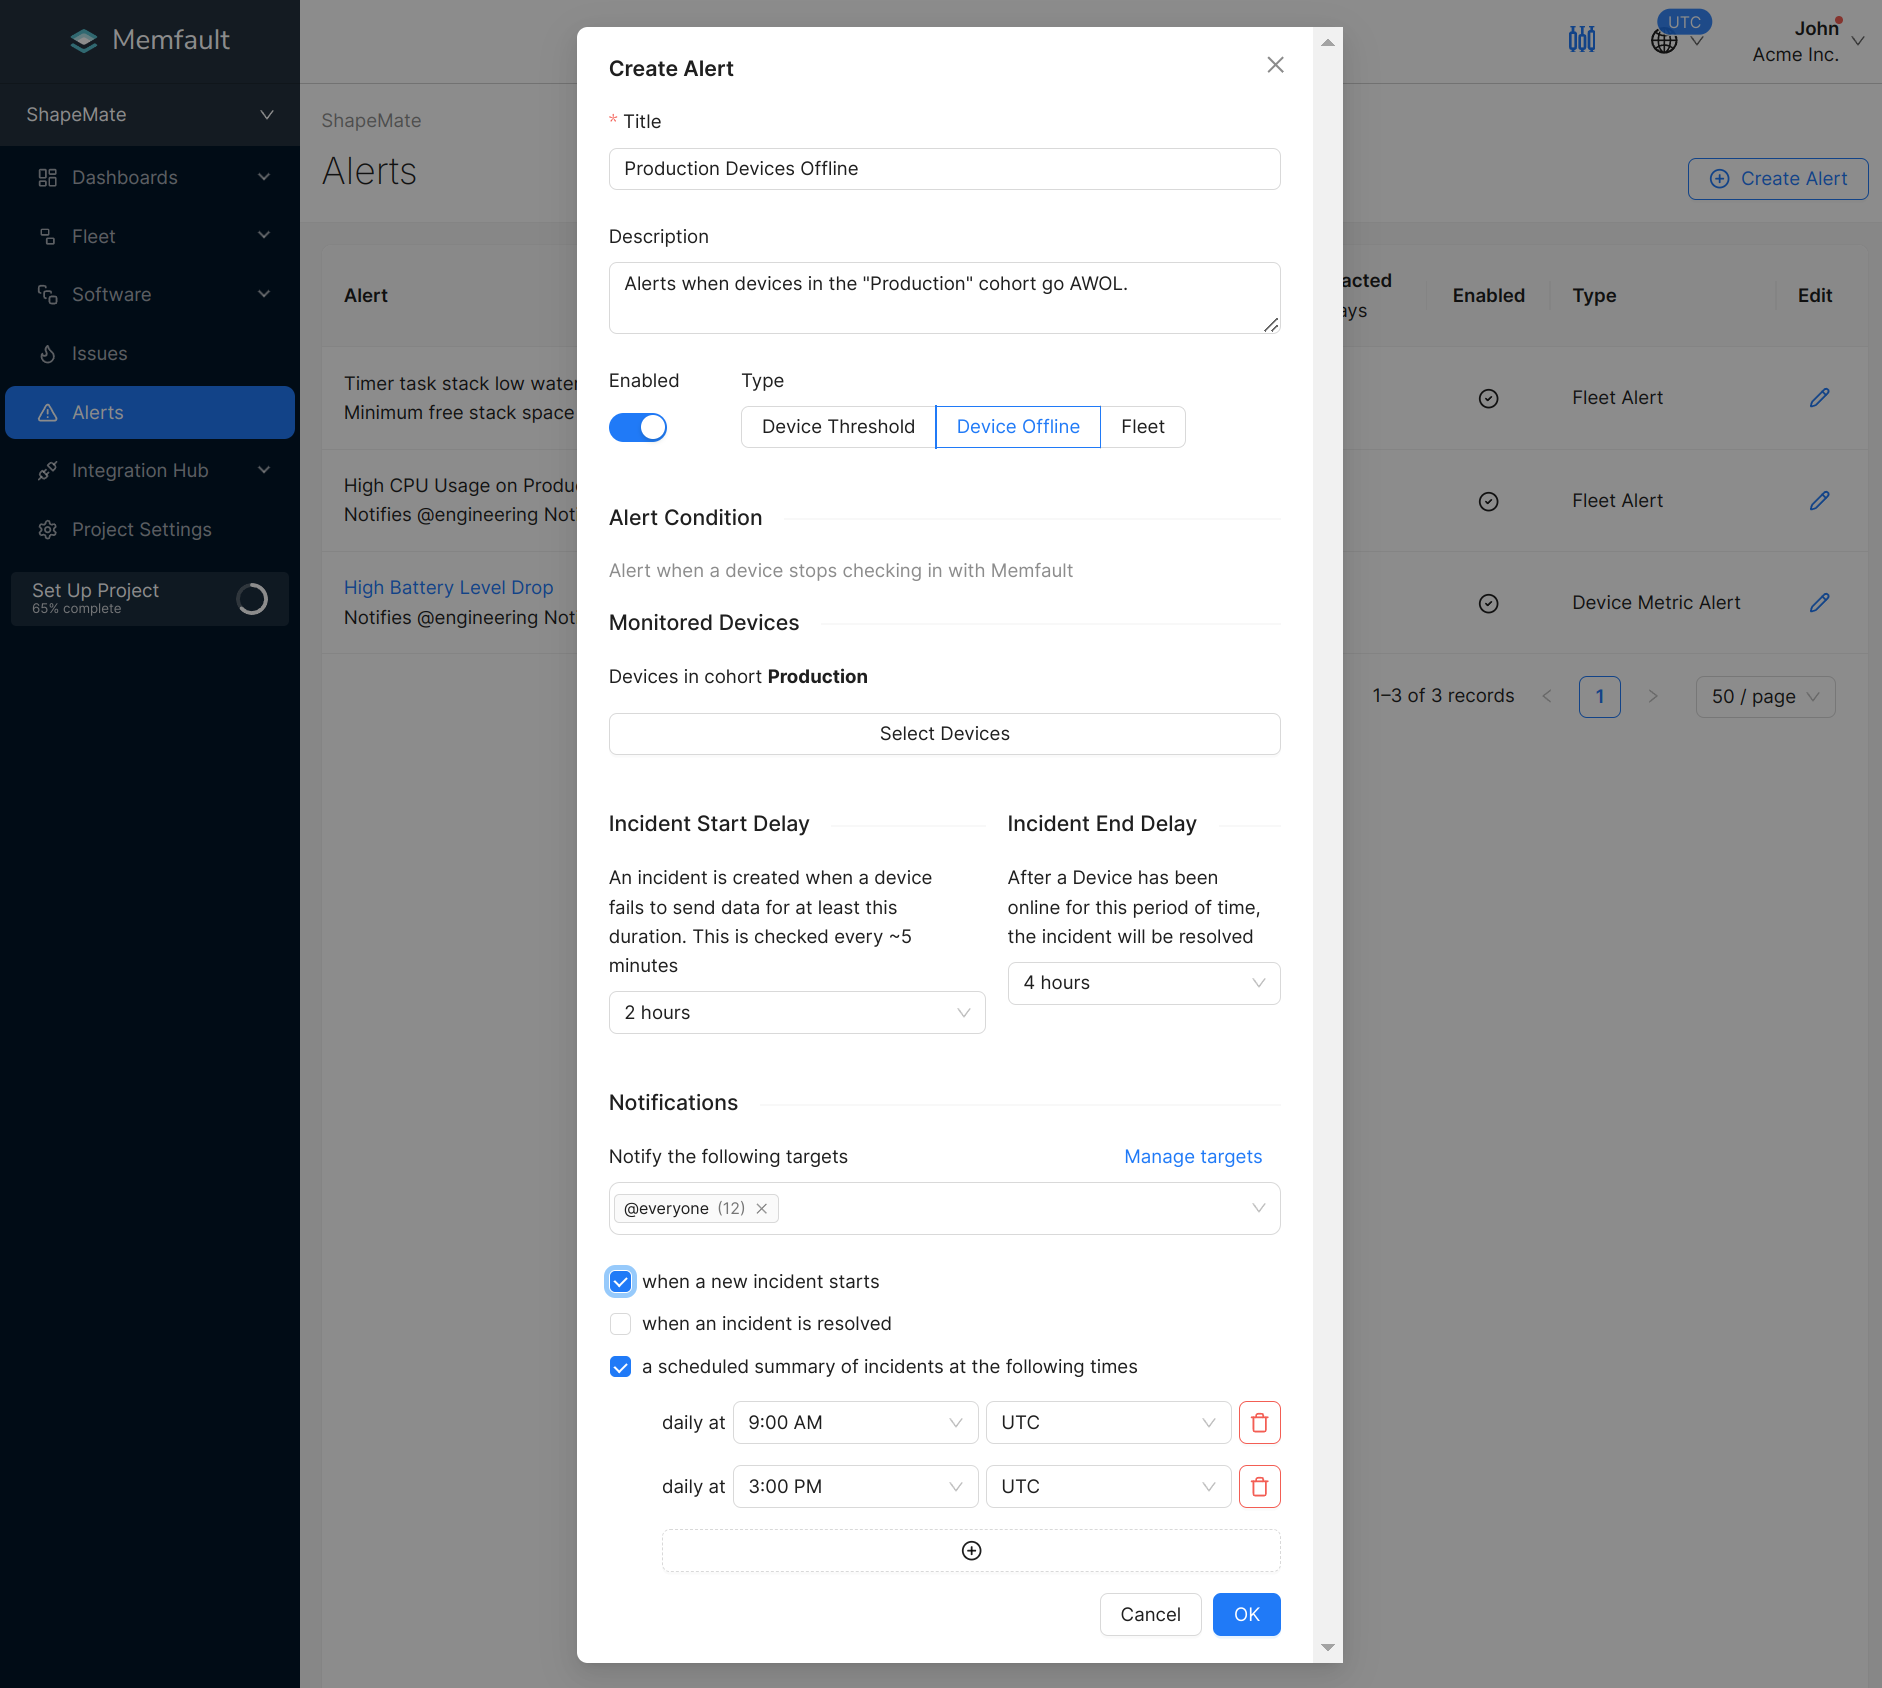This screenshot has height=1688, width=1882.
Task: Edit the Device Metric Alert row
Action: point(1819,602)
